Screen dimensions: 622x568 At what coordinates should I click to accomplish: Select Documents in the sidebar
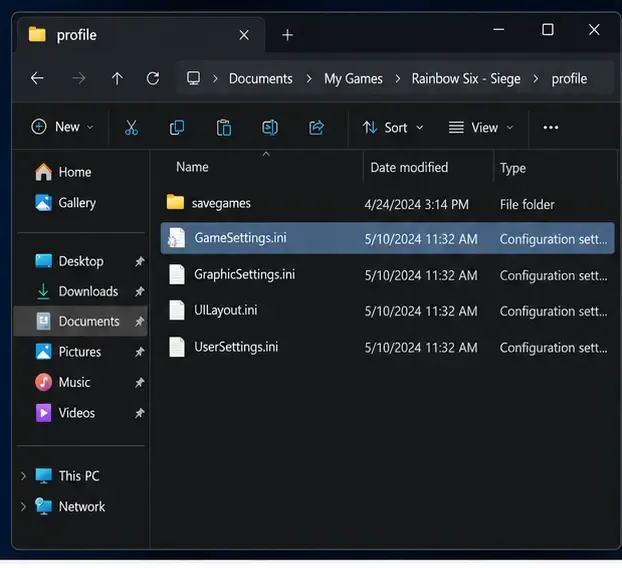click(81, 321)
